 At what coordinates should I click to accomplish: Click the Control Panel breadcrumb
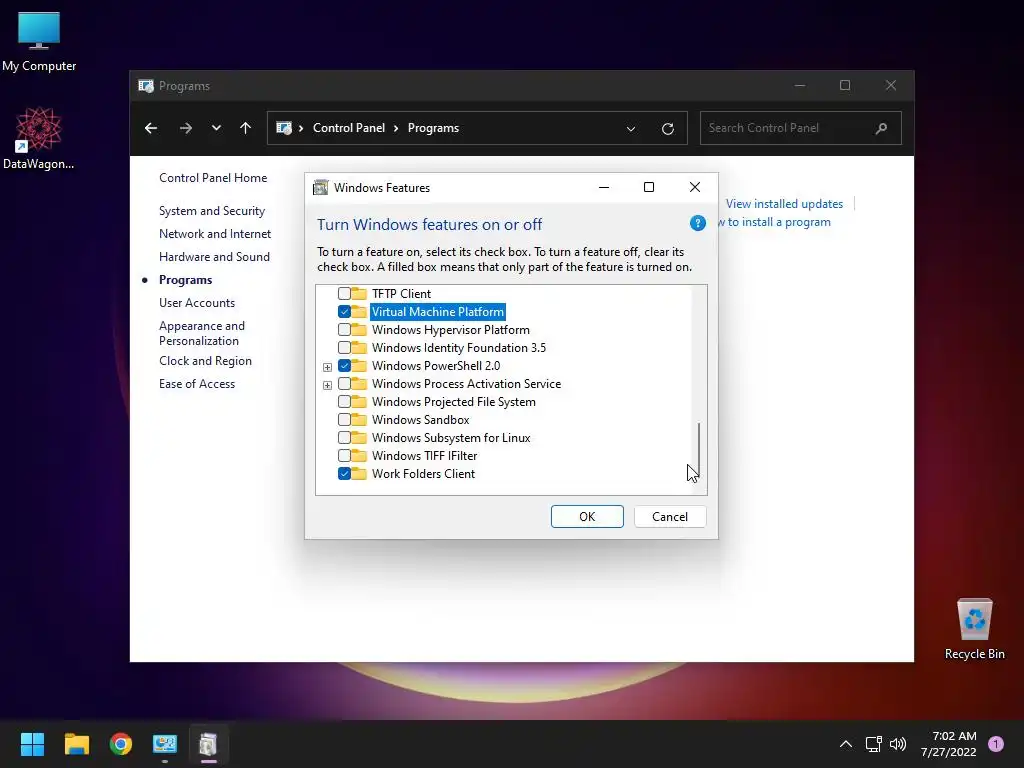[x=349, y=128]
